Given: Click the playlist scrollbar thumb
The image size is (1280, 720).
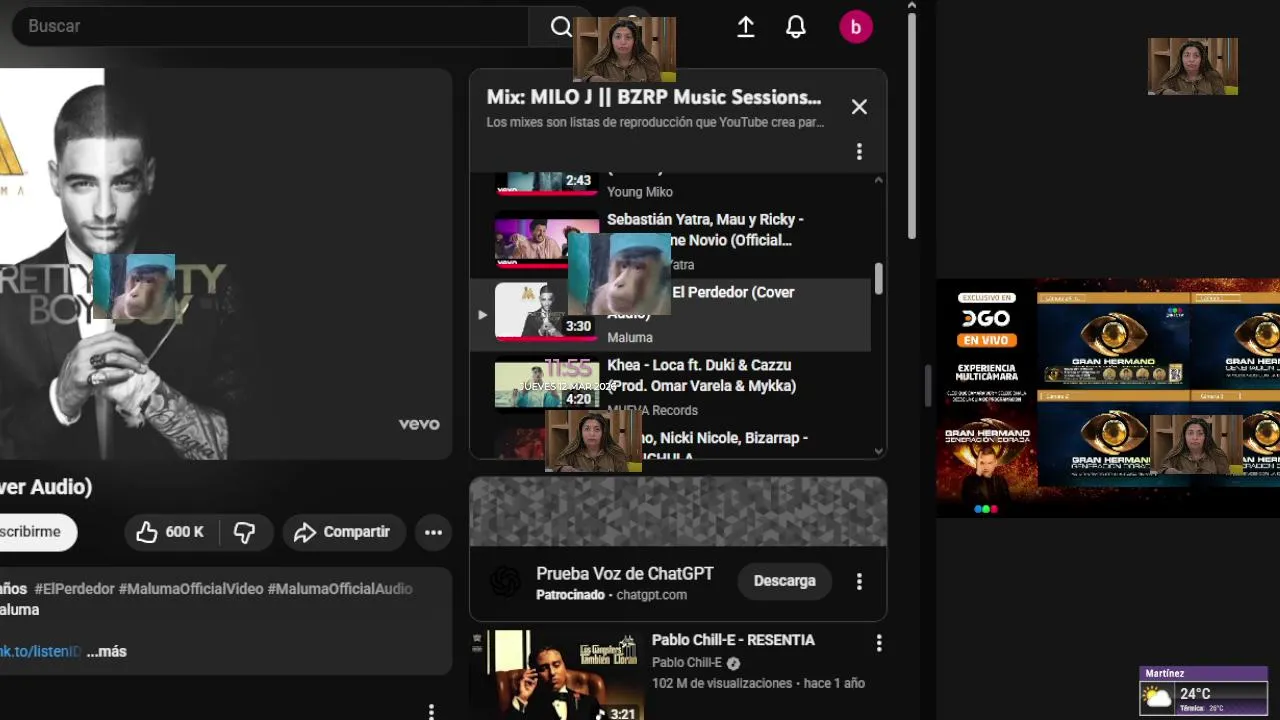Looking at the screenshot, I should [x=878, y=278].
